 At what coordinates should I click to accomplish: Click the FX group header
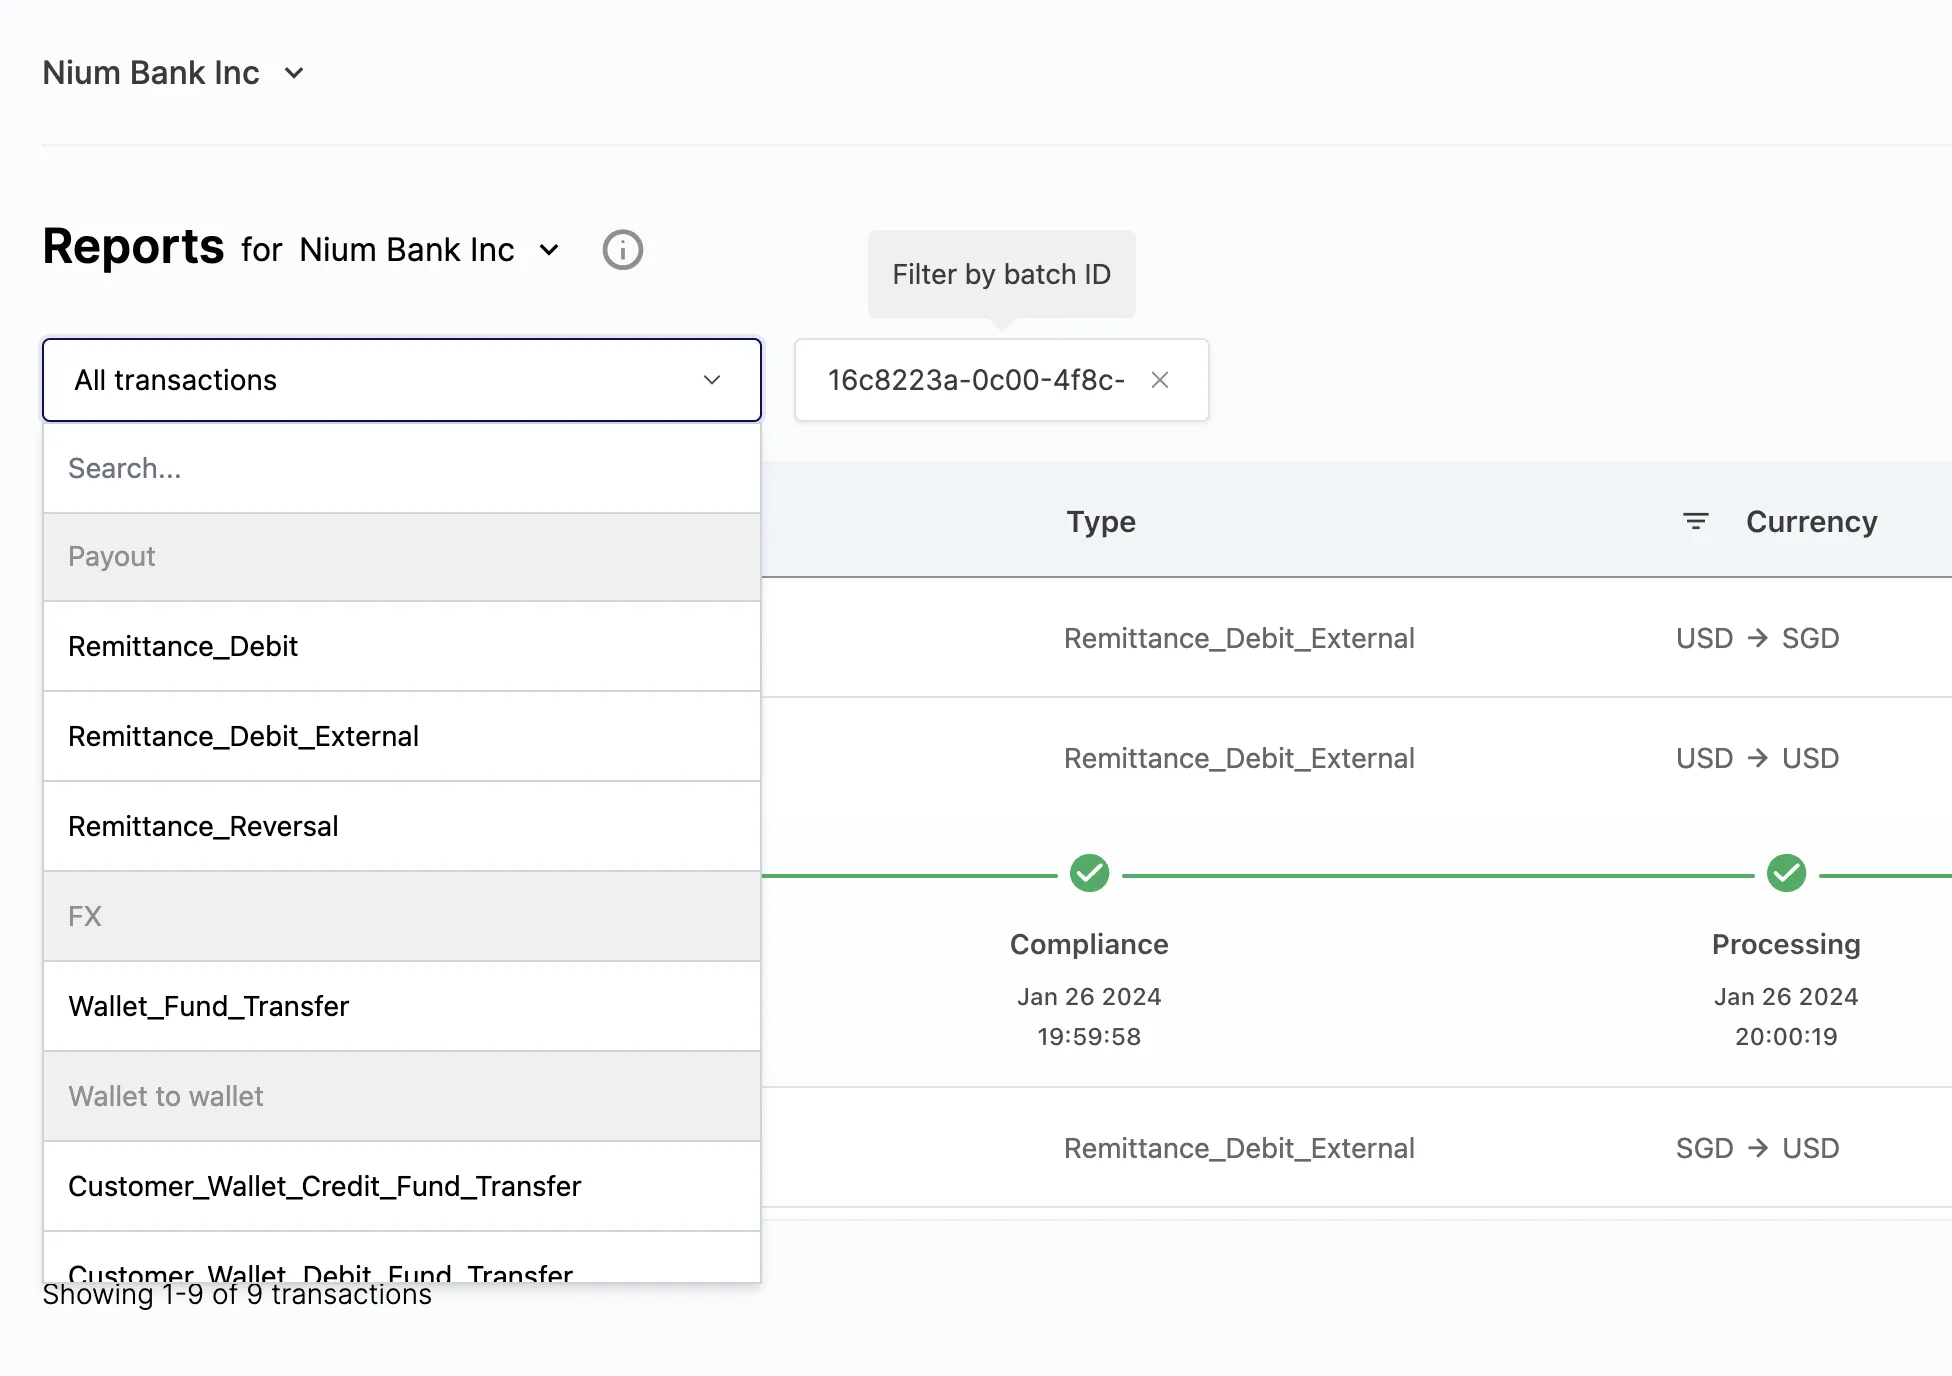pos(402,916)
